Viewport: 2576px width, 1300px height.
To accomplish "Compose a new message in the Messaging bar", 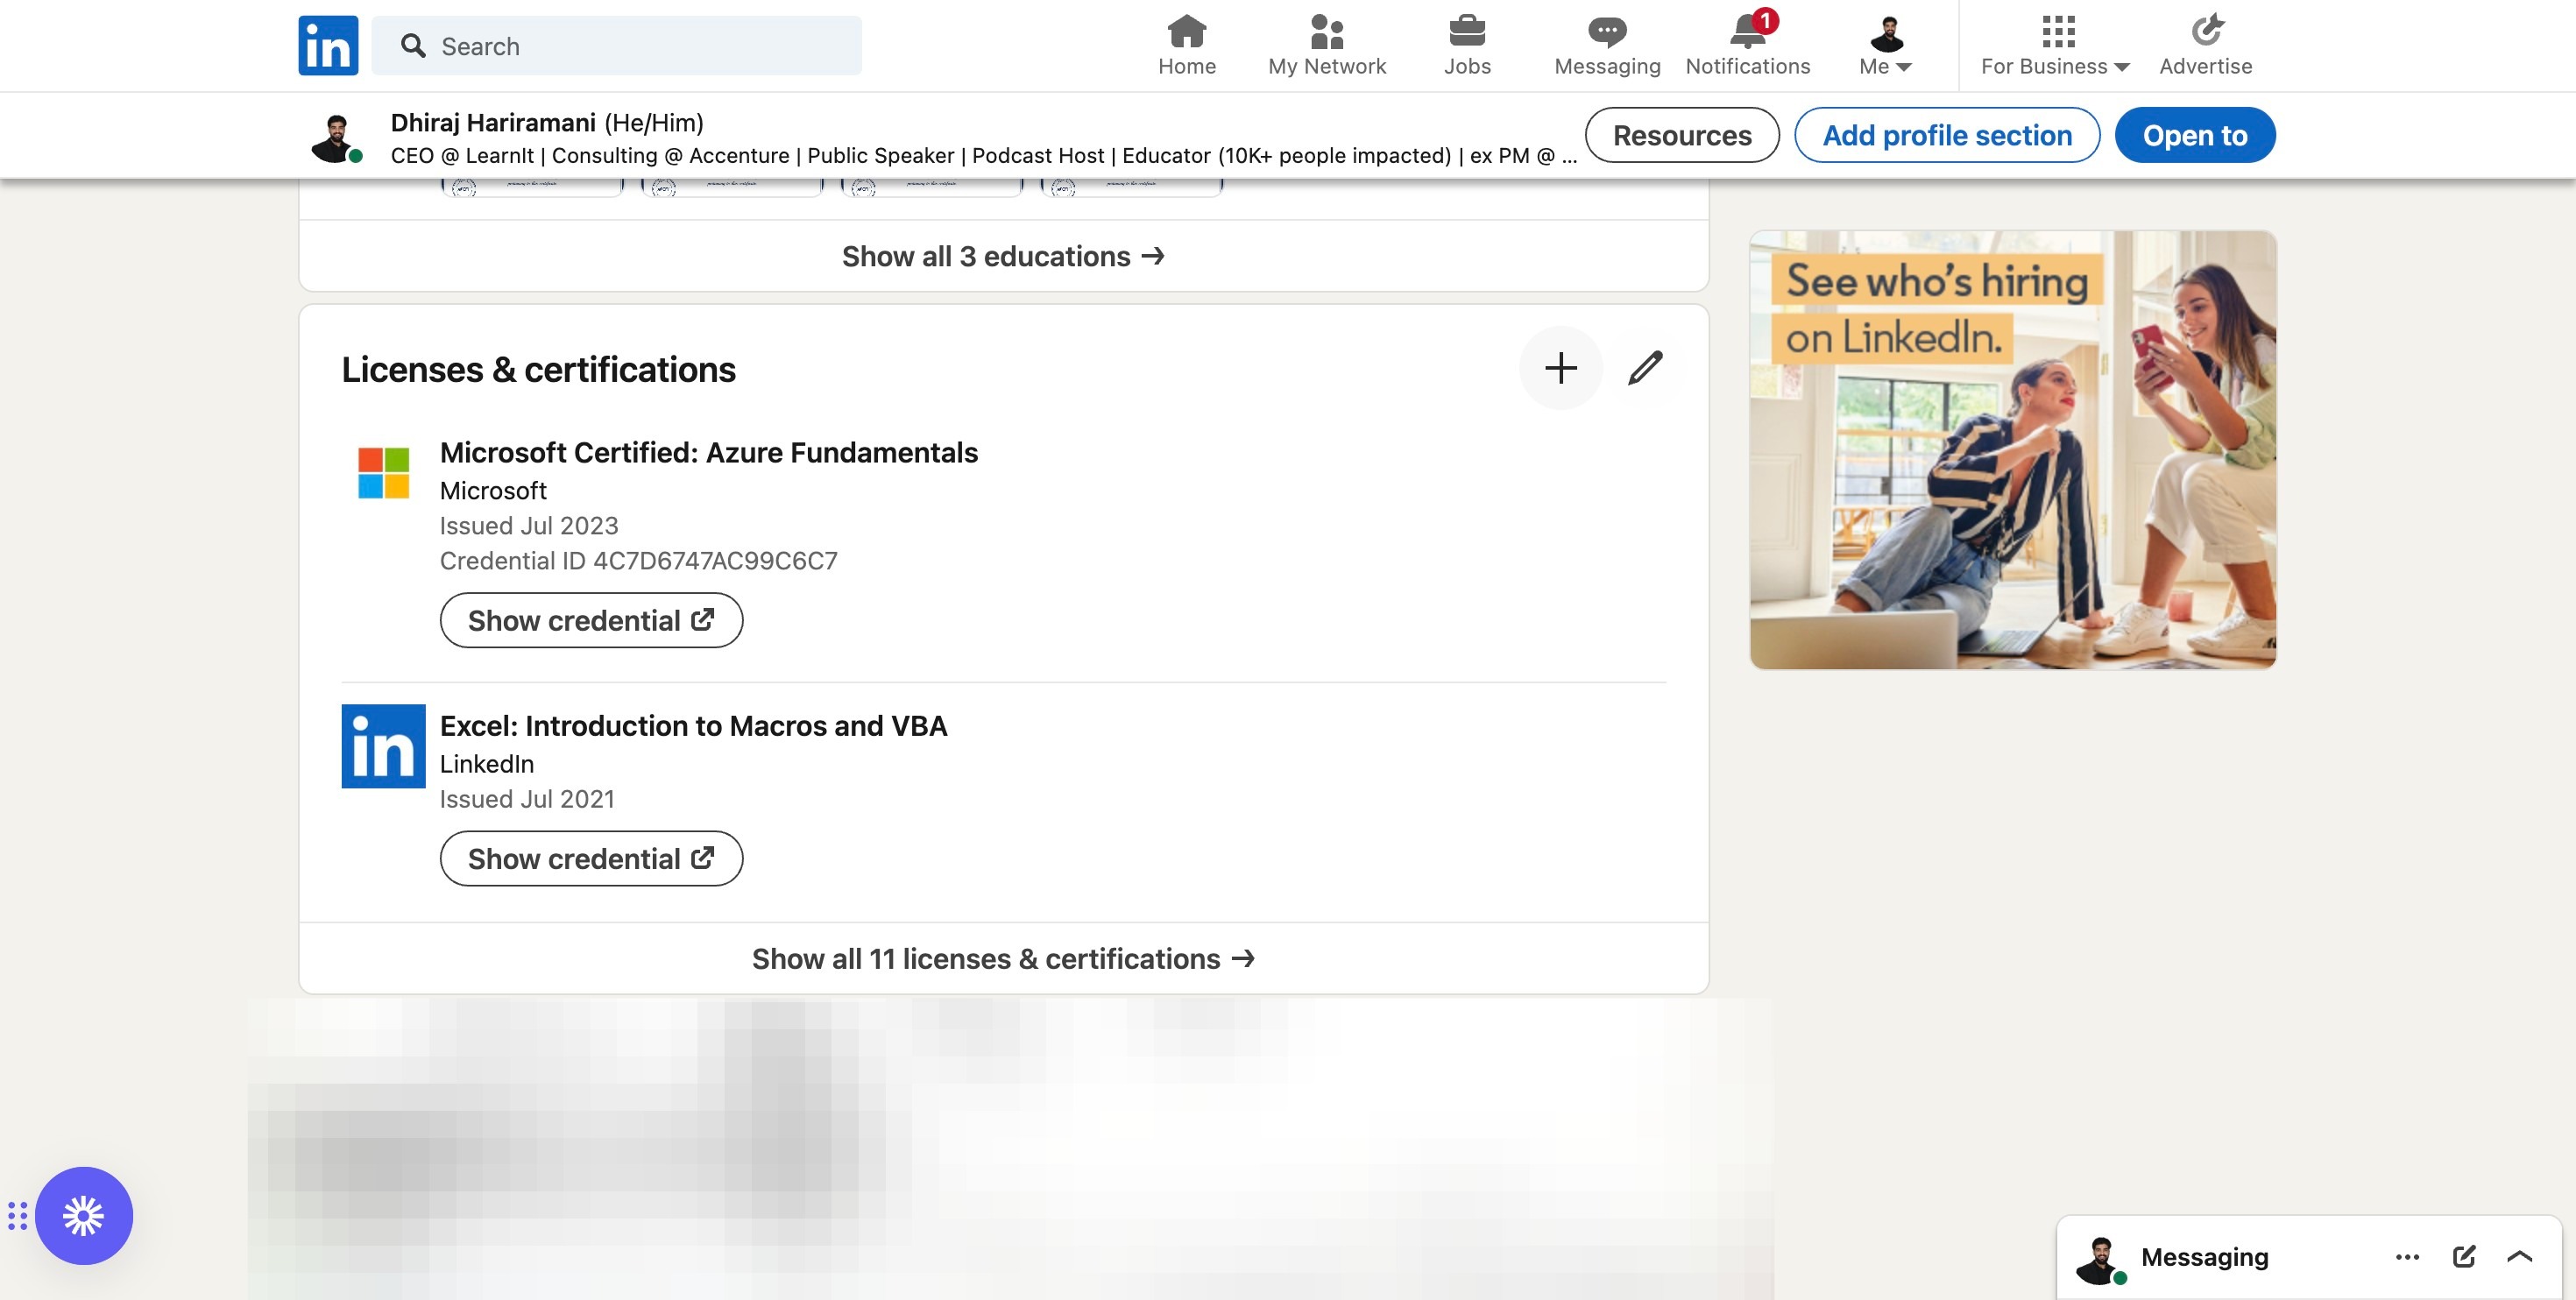I will 2463,1256.
